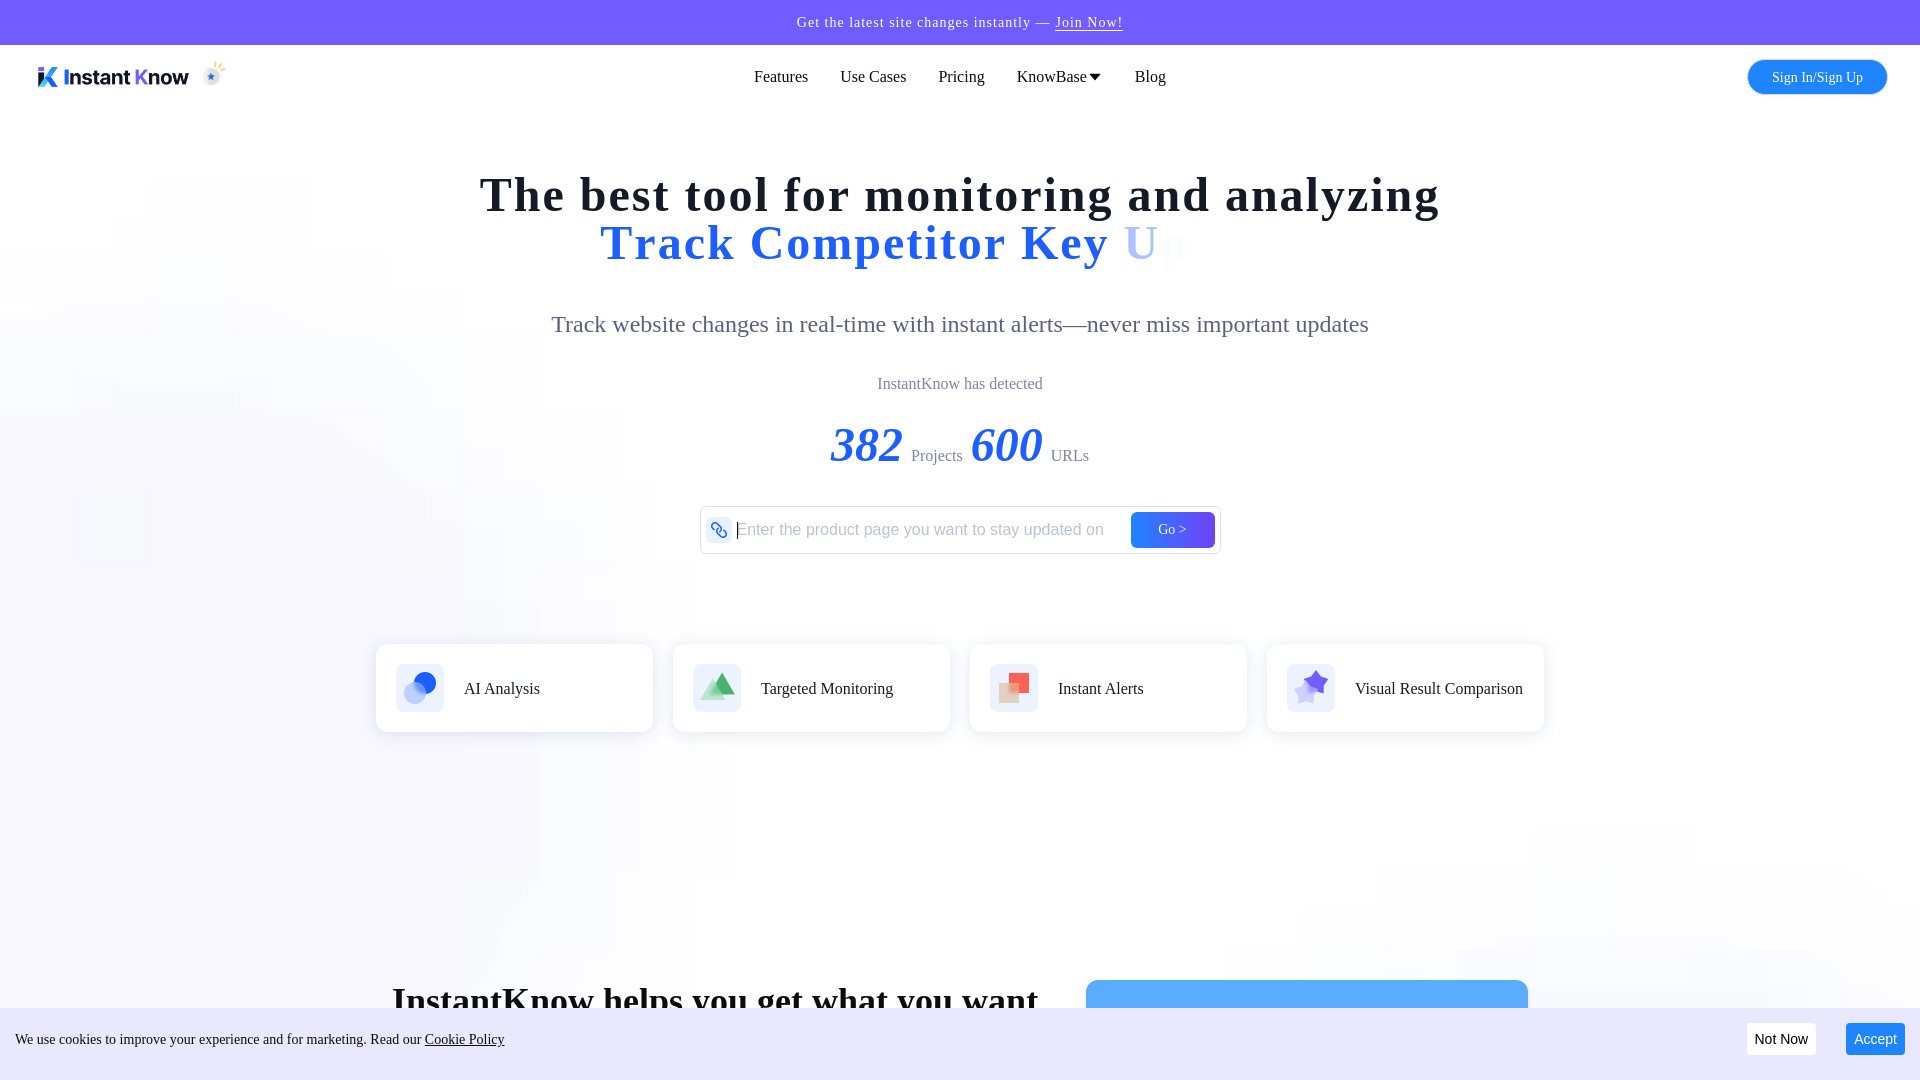The image size is (1920, 1080).
Task: Toggle the cookie policy acceptance
Action: coord(1875,1039)
